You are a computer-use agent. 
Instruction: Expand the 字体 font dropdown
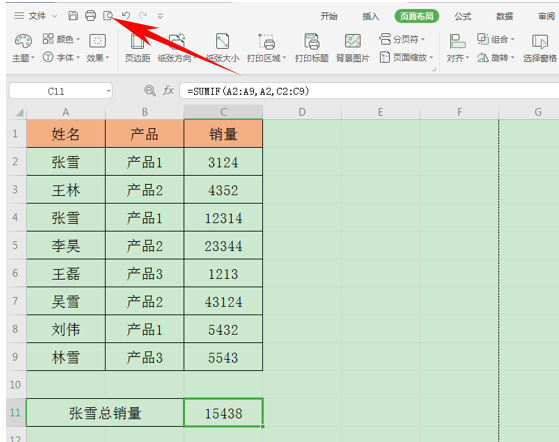61,57
